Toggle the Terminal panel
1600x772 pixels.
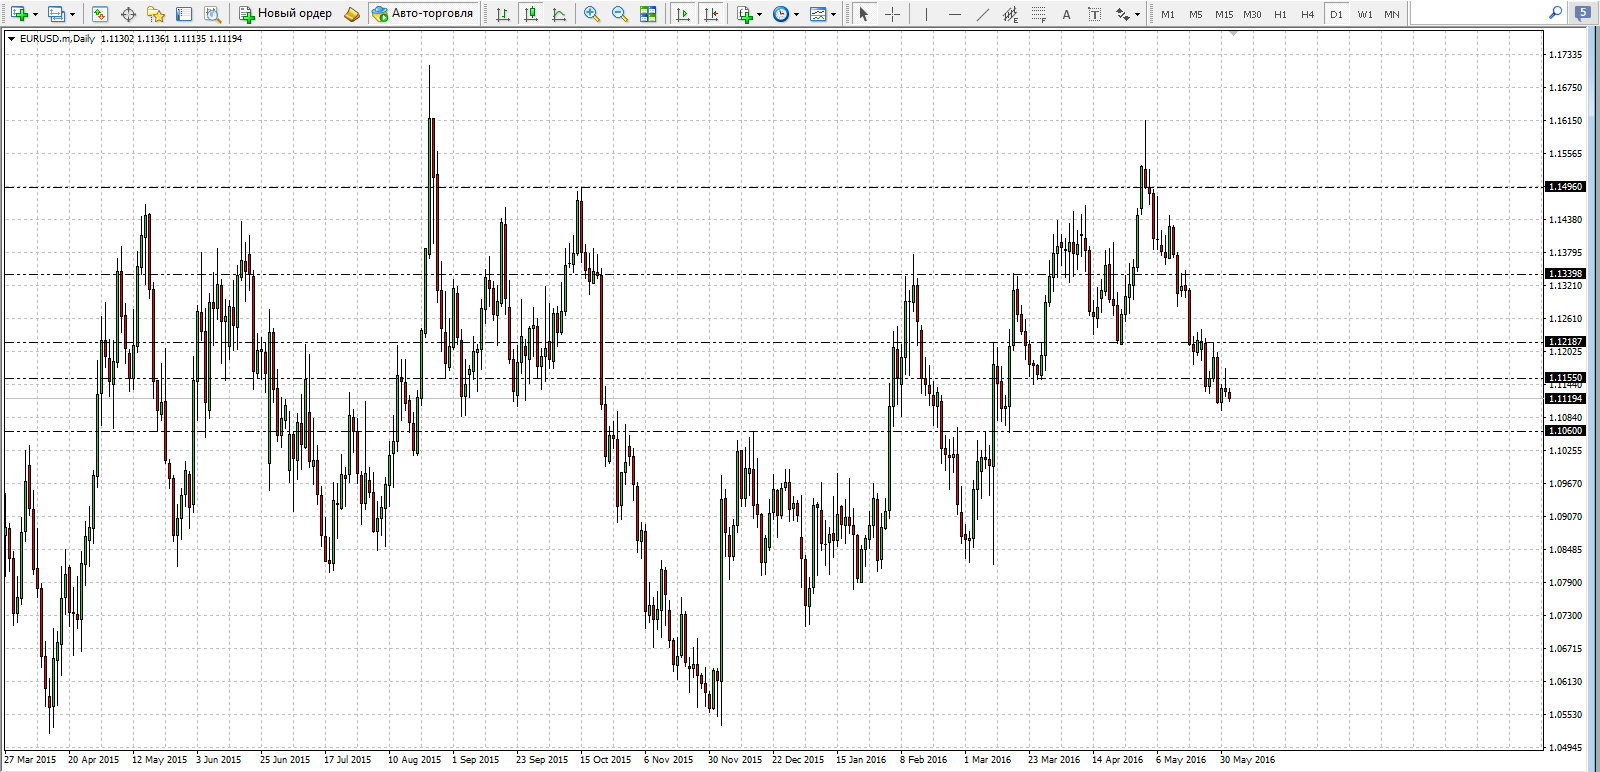point(184,14)
